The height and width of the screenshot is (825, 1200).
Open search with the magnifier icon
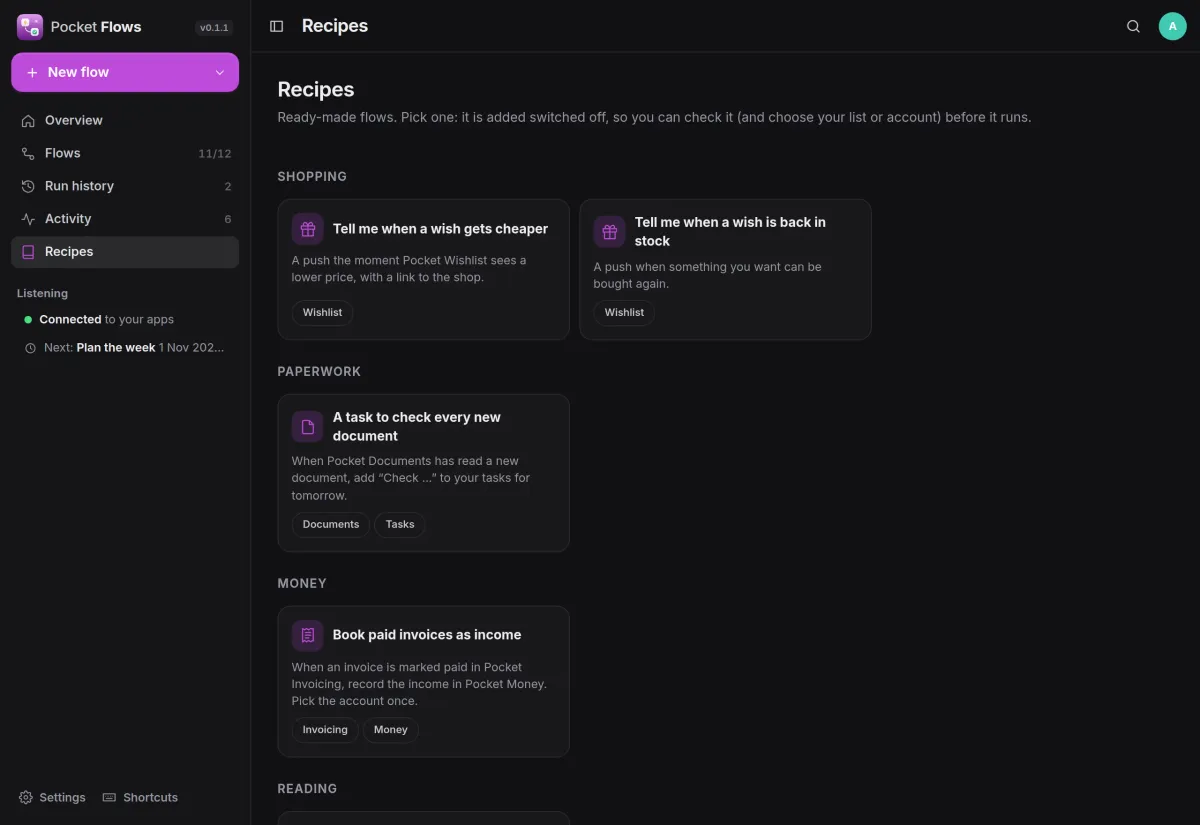(1133, 26)
